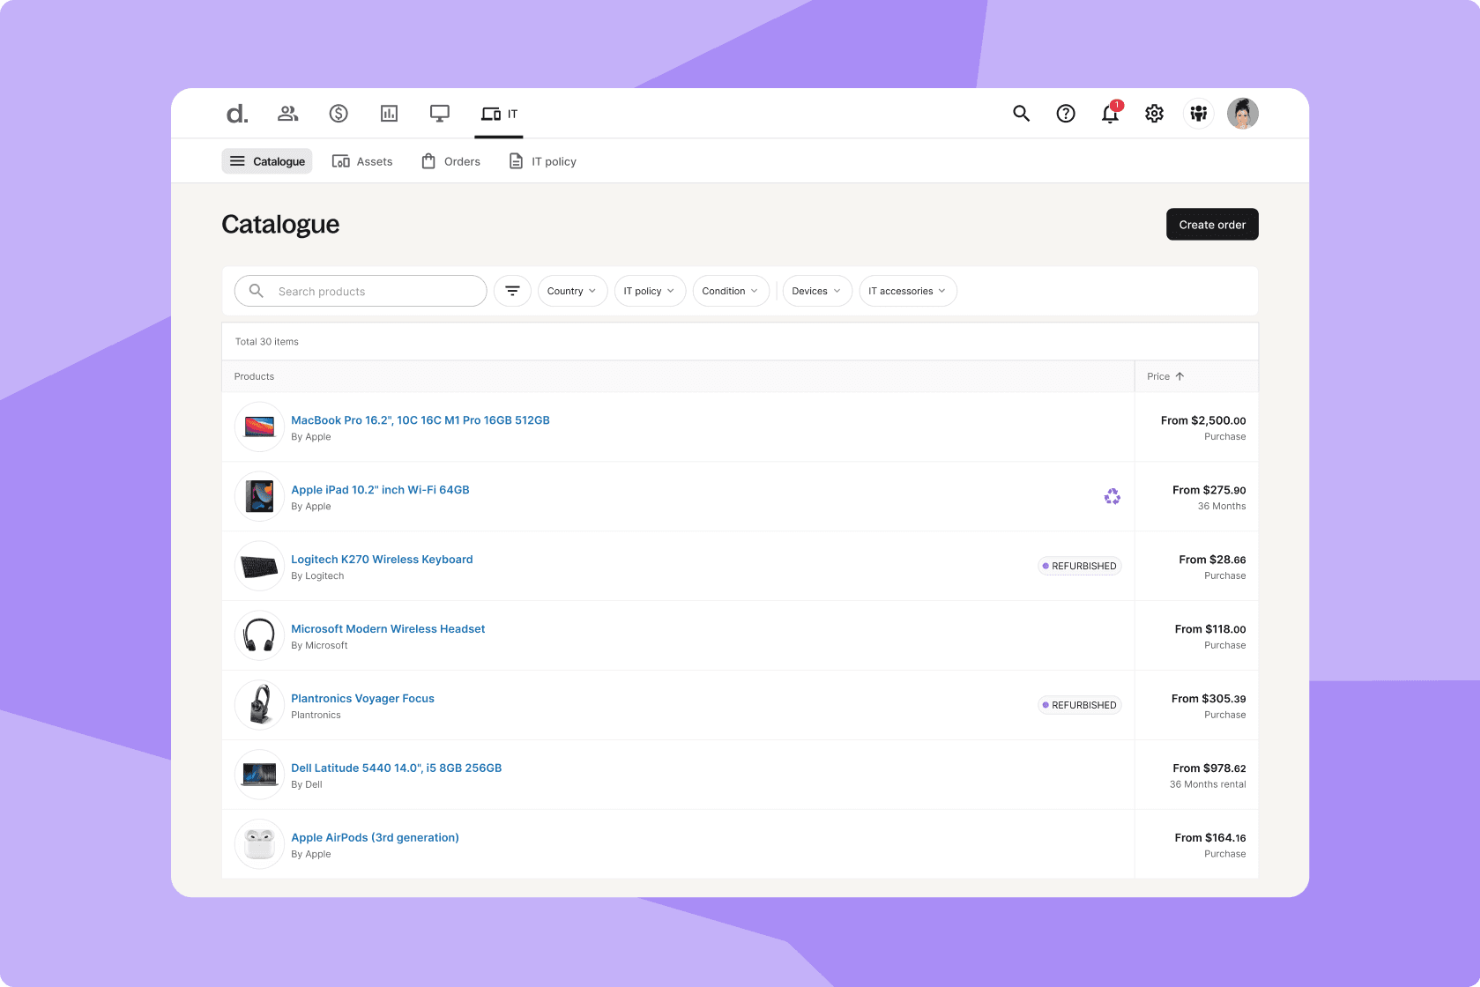Open the search magnifier icon

pyautogui.click(x=1021, y=113)
